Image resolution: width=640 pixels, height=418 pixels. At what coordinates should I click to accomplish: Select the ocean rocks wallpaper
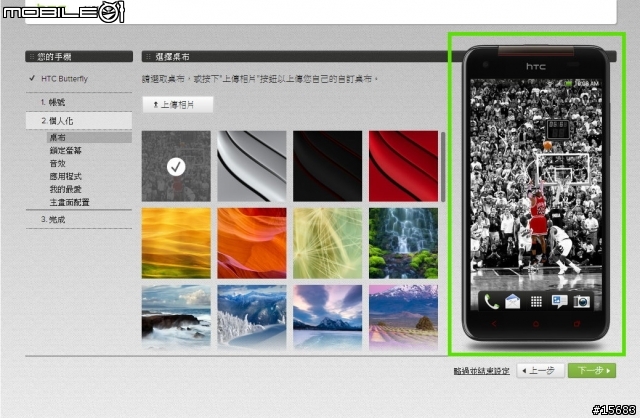click(x=176, y=317)
